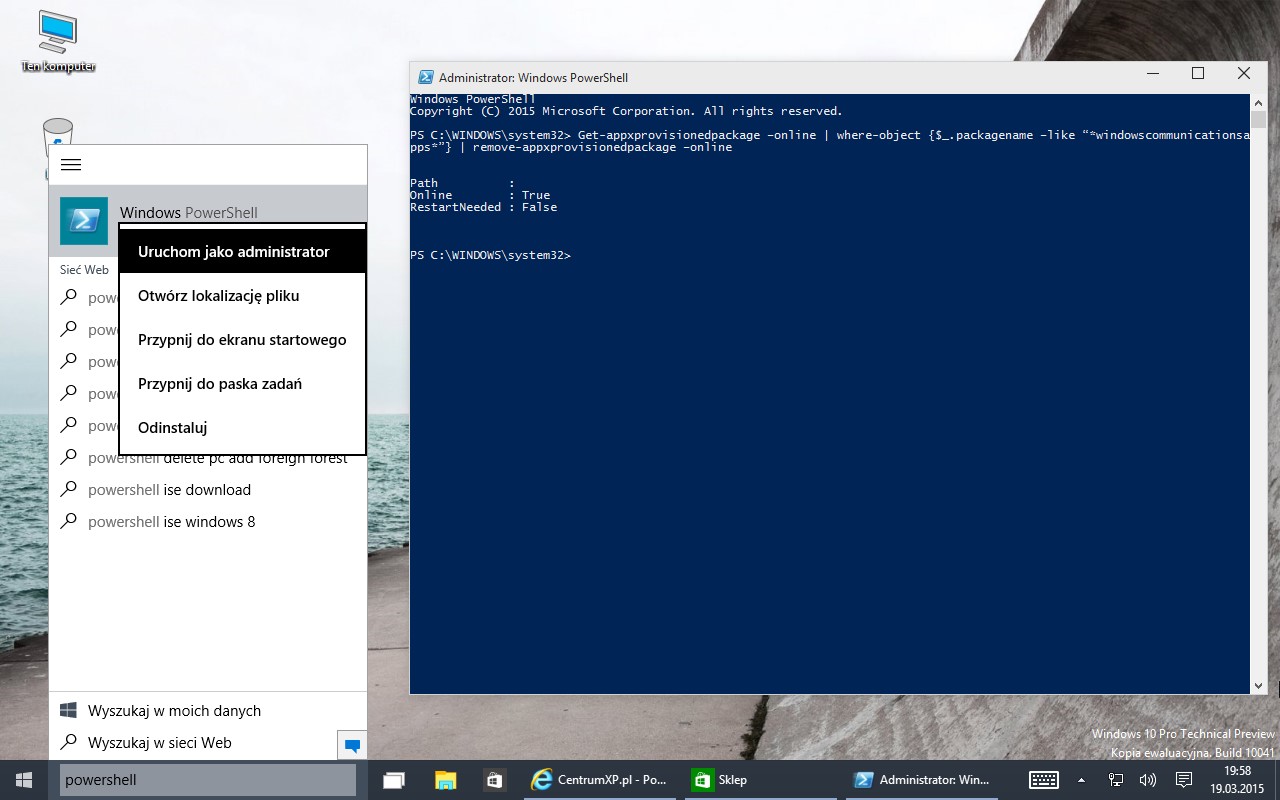Switch to CentrumXP.pl Internet Explorer window
1280x800 pixels.
click(x=600, y=780)
